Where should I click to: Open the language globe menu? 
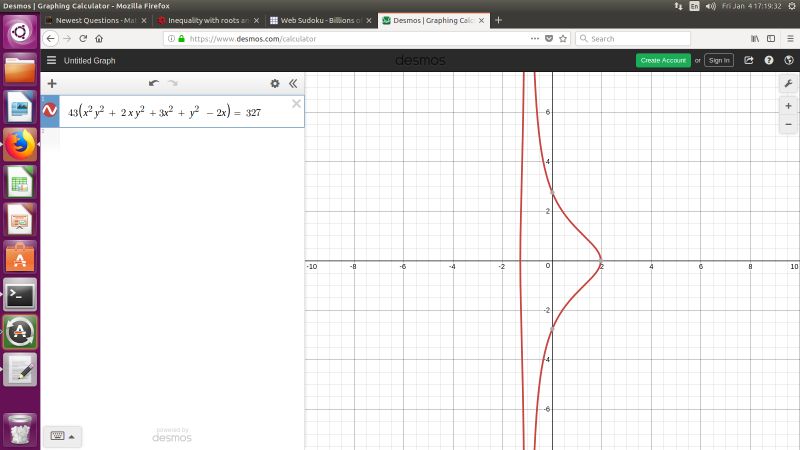(x=789, y=60)
